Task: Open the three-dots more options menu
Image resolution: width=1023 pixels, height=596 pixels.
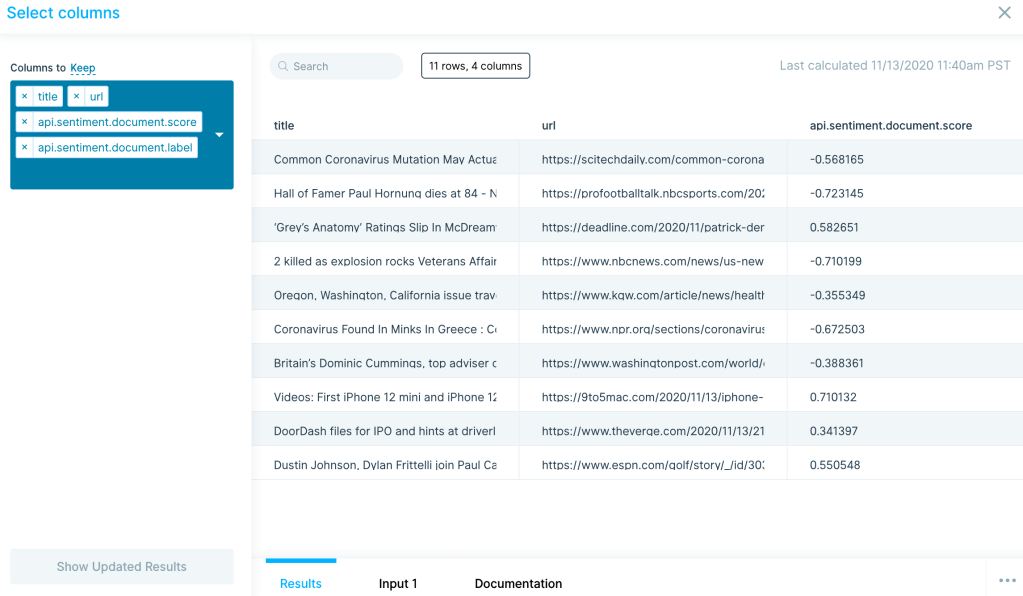Action: (x=1006, y=581)
